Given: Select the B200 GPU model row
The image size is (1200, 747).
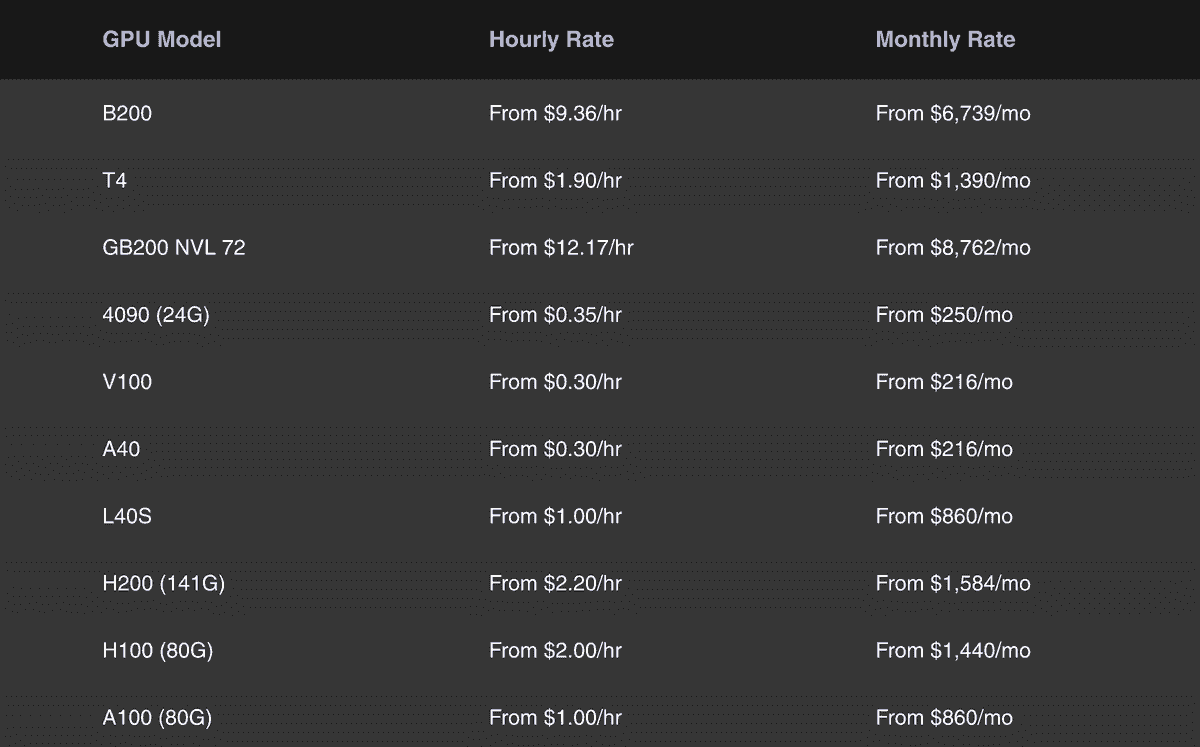Looking at the screenshot, I should pyautogui.click(x=127, y=114).
